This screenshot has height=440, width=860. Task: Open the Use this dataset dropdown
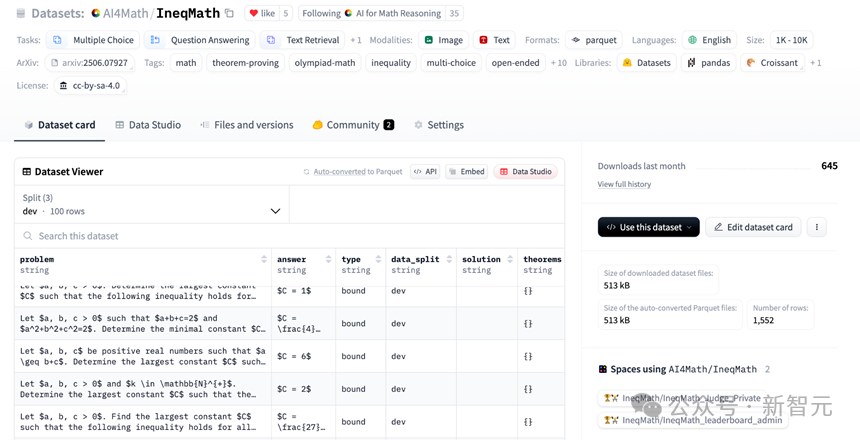click(648, 227)
